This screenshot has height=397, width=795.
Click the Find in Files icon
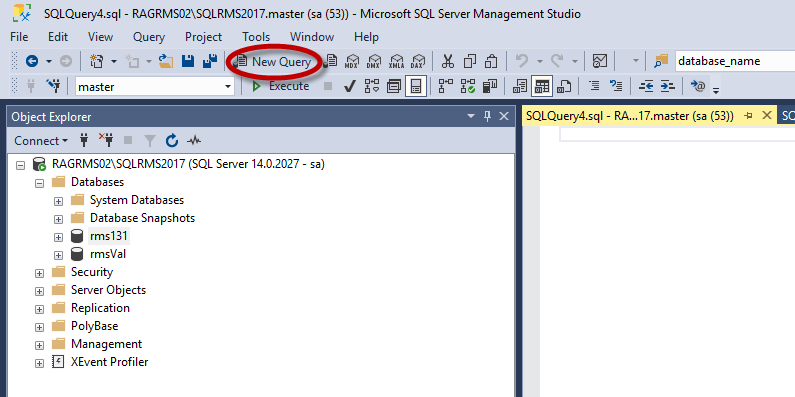coord(661,62)
